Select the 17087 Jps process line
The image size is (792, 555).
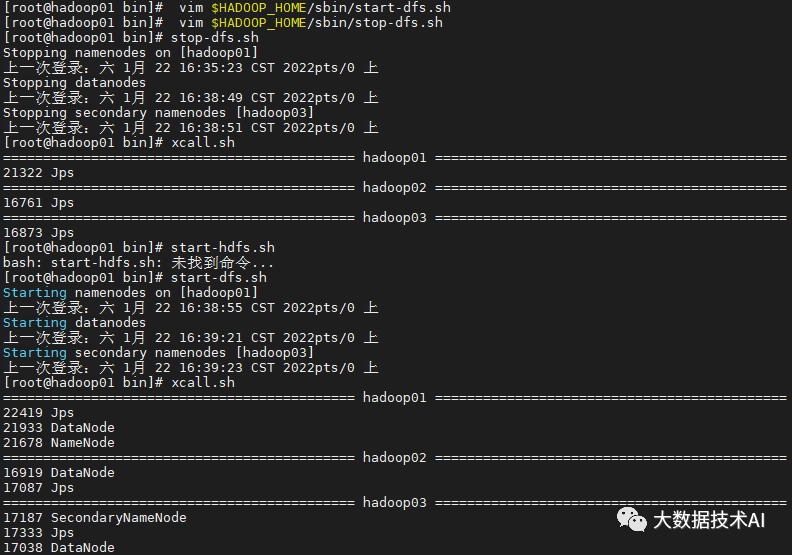pos(38,488)
